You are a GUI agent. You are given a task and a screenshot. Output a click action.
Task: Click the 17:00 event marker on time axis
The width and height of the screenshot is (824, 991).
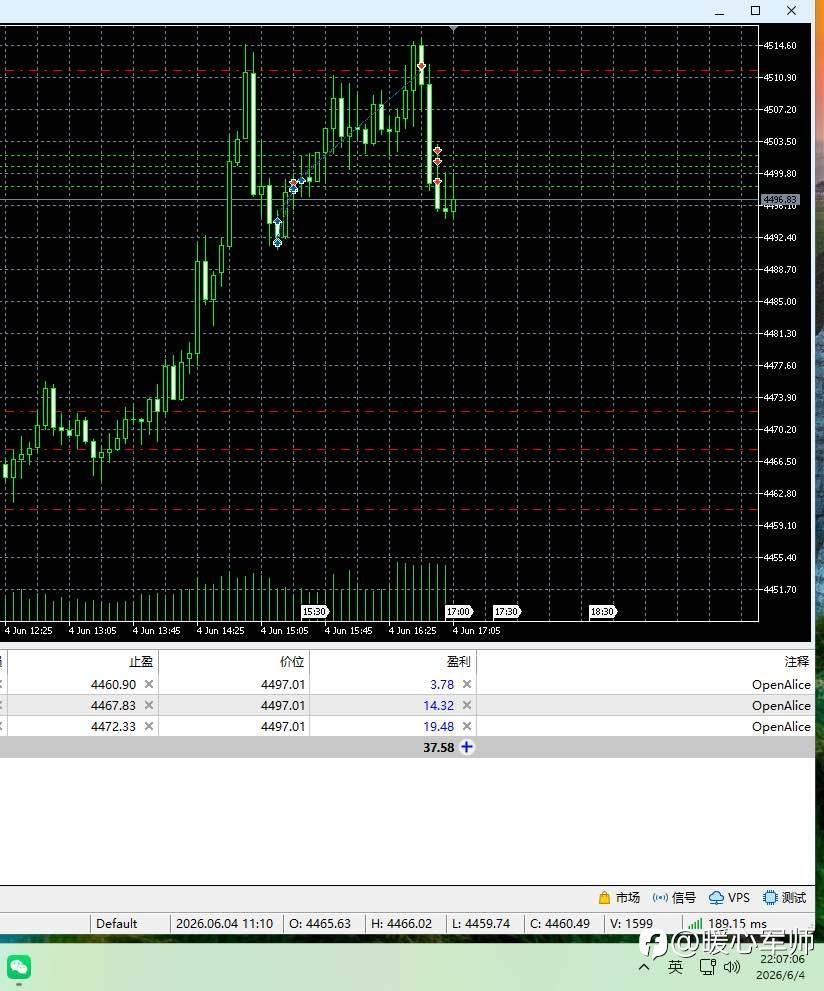(459, 612)
